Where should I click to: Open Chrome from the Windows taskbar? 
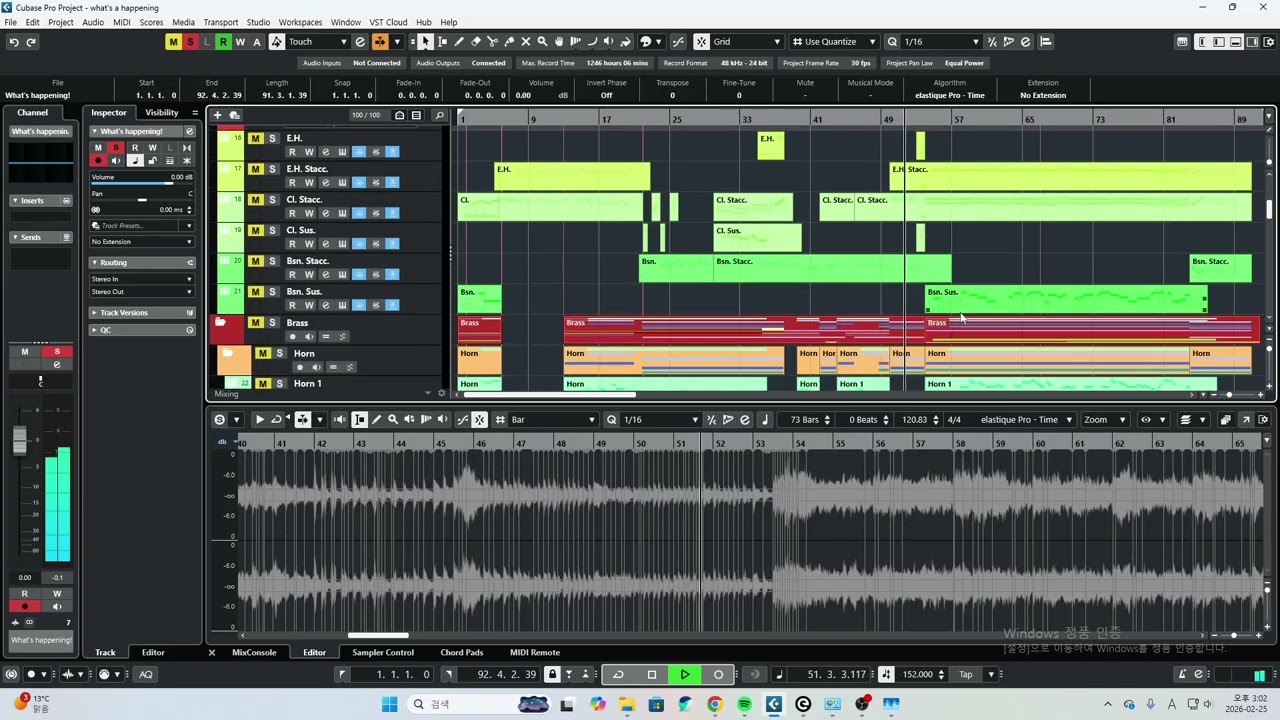click(x=714, y=704)
